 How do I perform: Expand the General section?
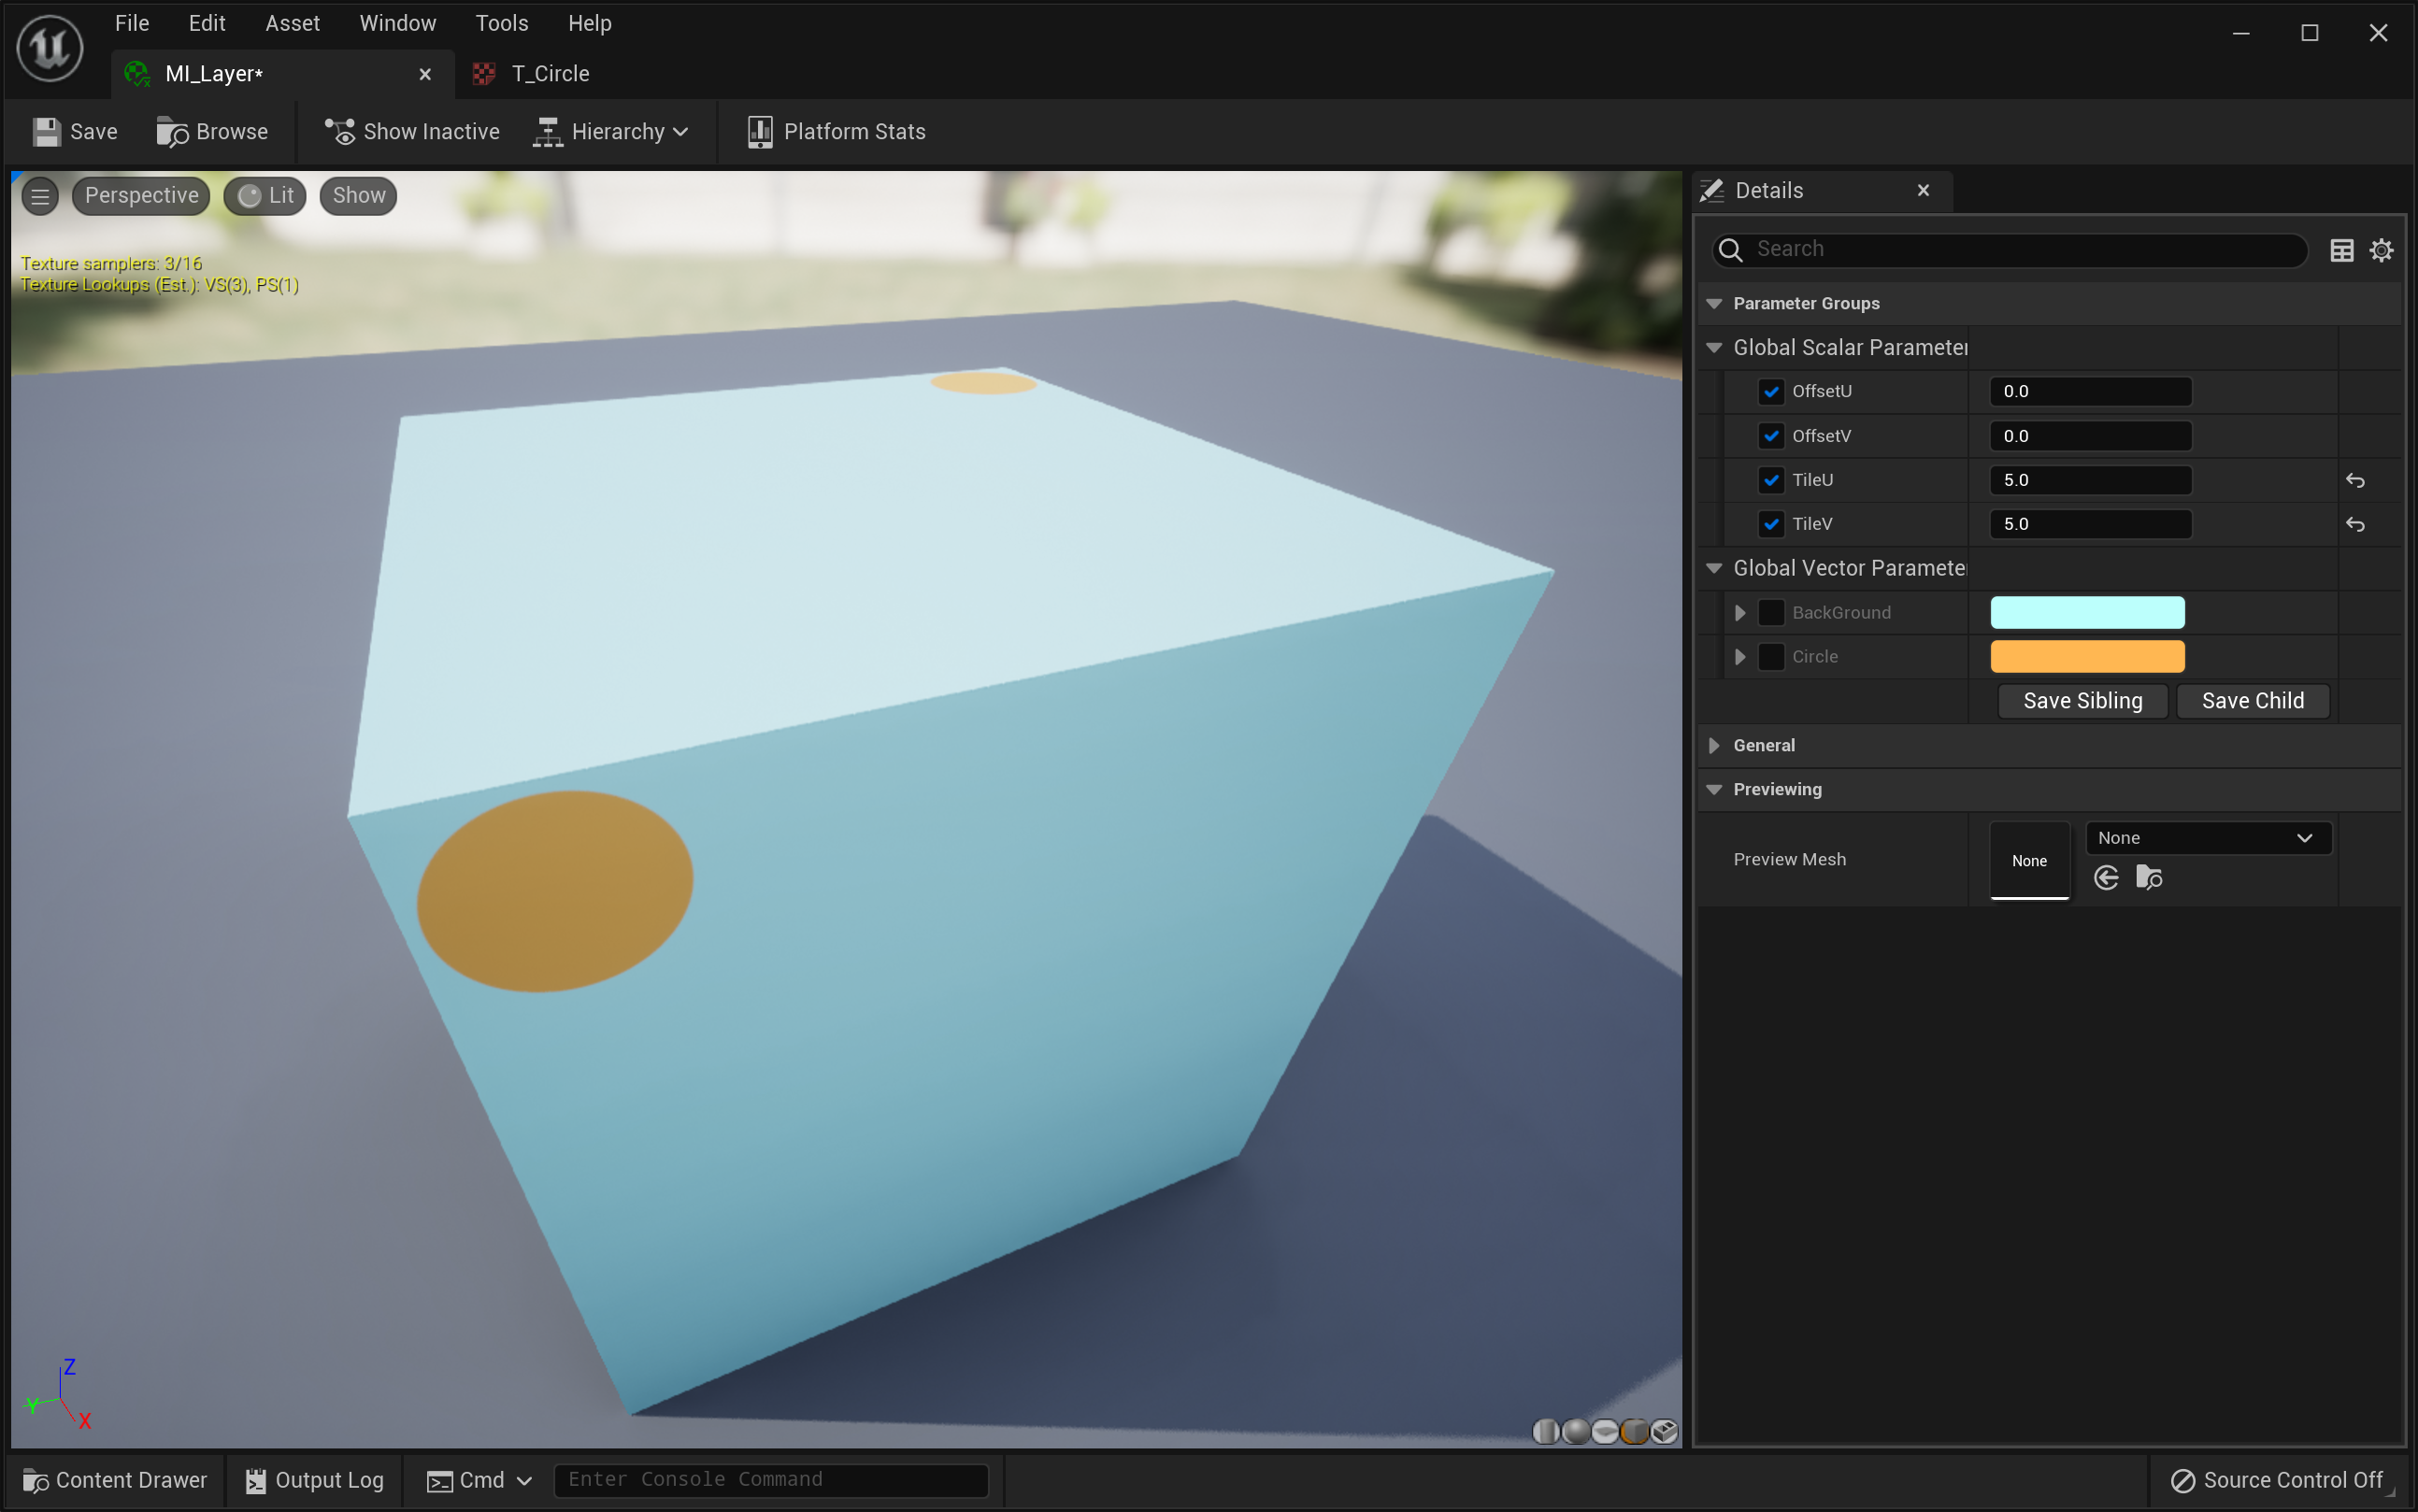[x=1714, y=745]
